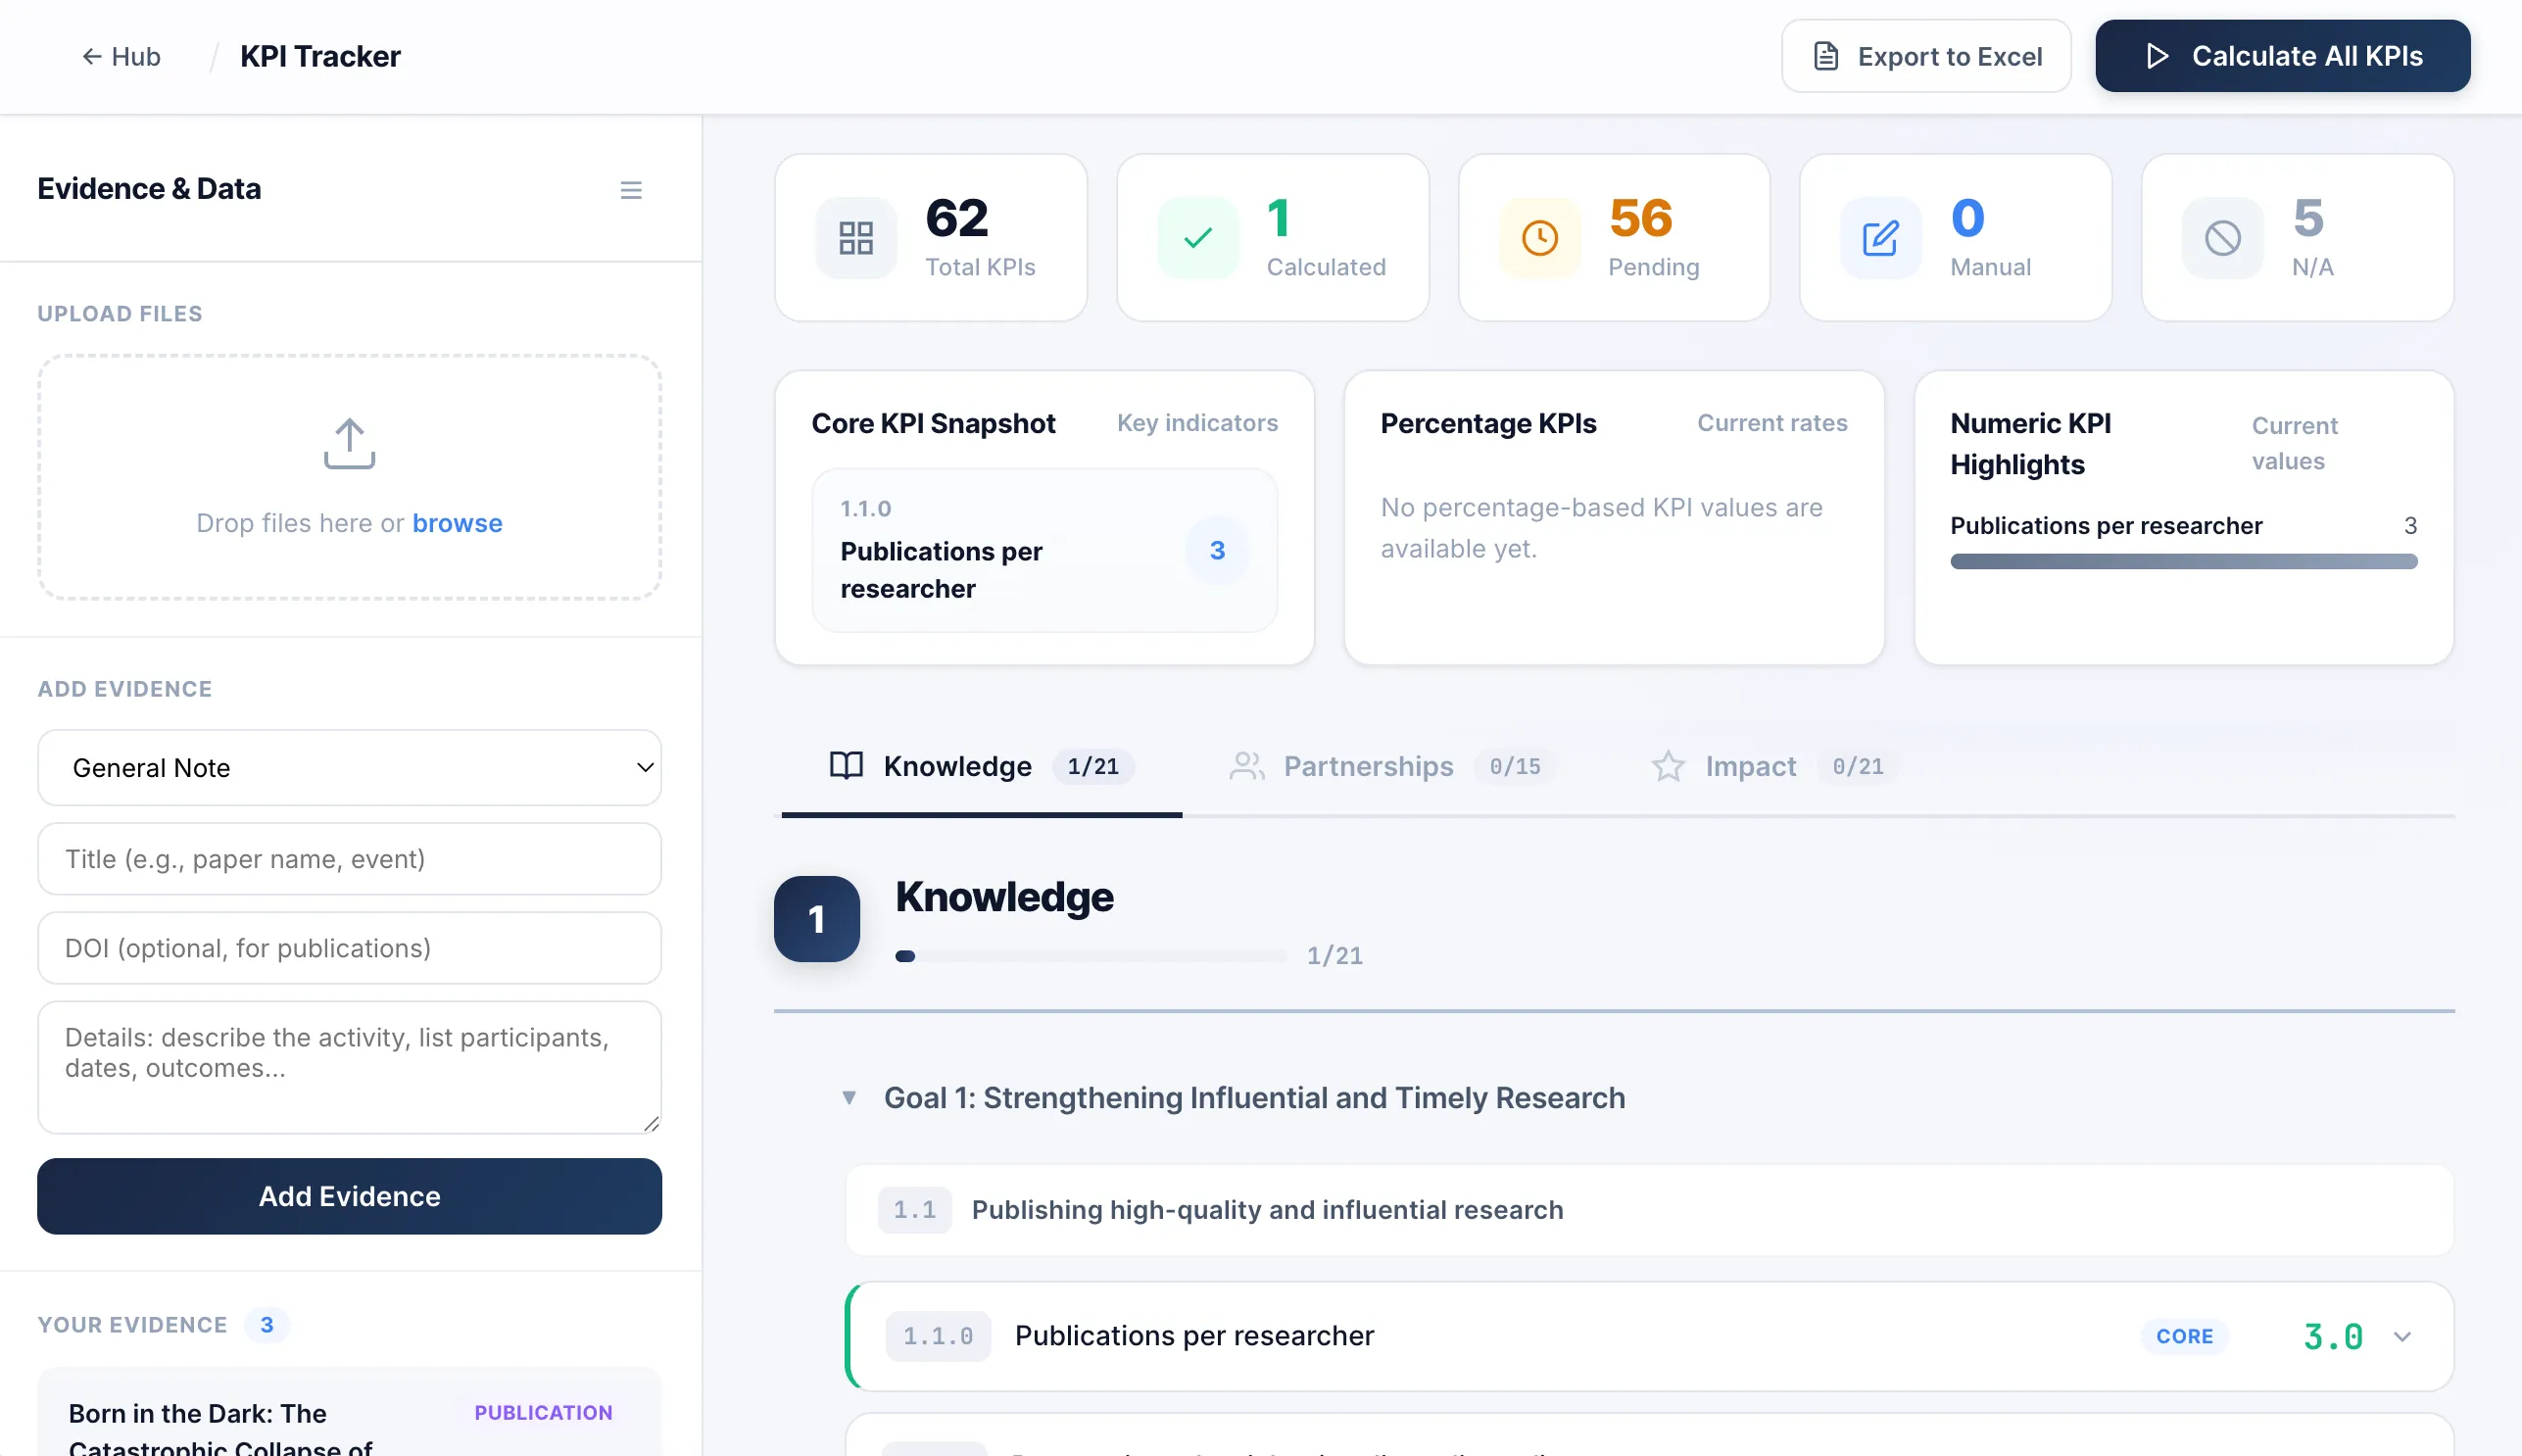This screenshot has width=2522, height=1456.
Task: Click the CORE tag on KPI 1.1.0
Action: pos(2184,1337)
